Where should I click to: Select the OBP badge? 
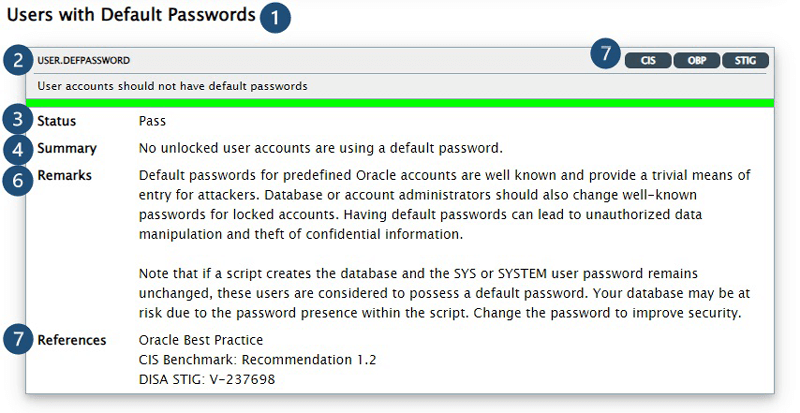tap(696, 60)
